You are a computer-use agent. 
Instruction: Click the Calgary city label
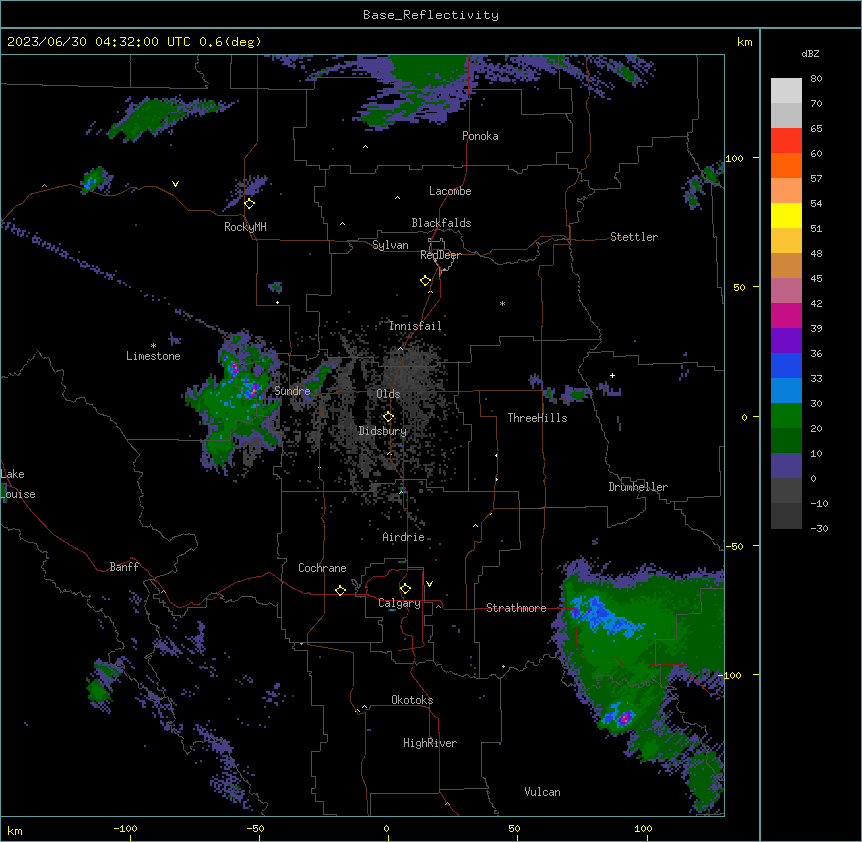point(399,603)
